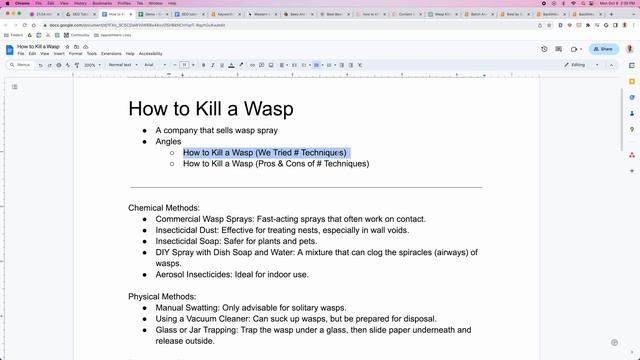The image size is (640, 360).
Task: Clear formatting with the toolbar icon
Action: 360,65
